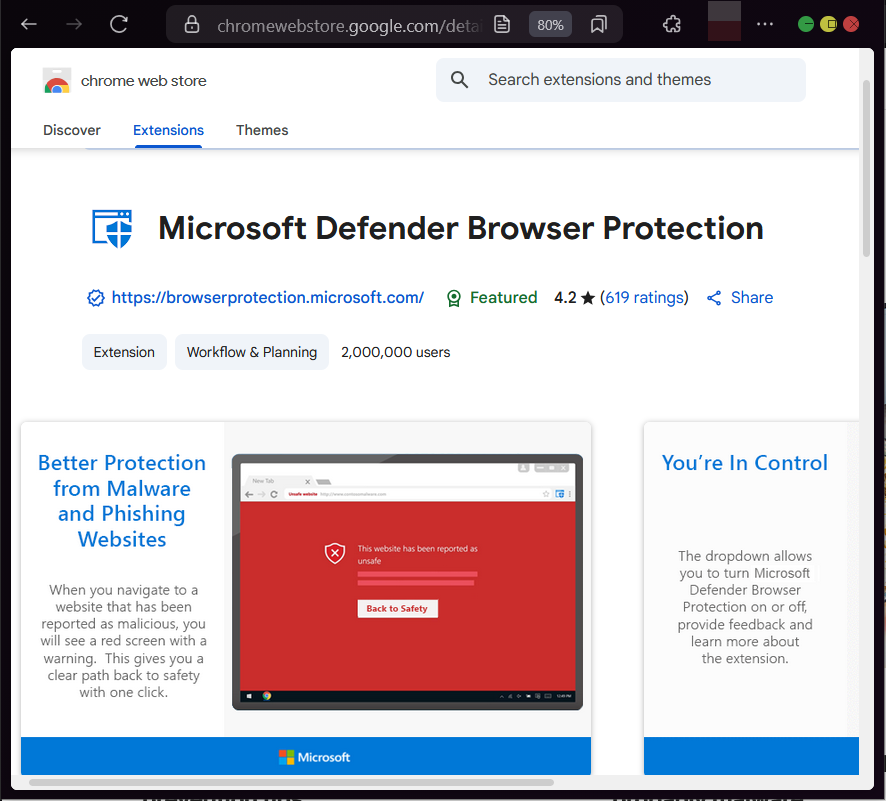Click the horizontal scrollbar at page bottom
The width and height of the screenshot is (886, 801).
292,782
